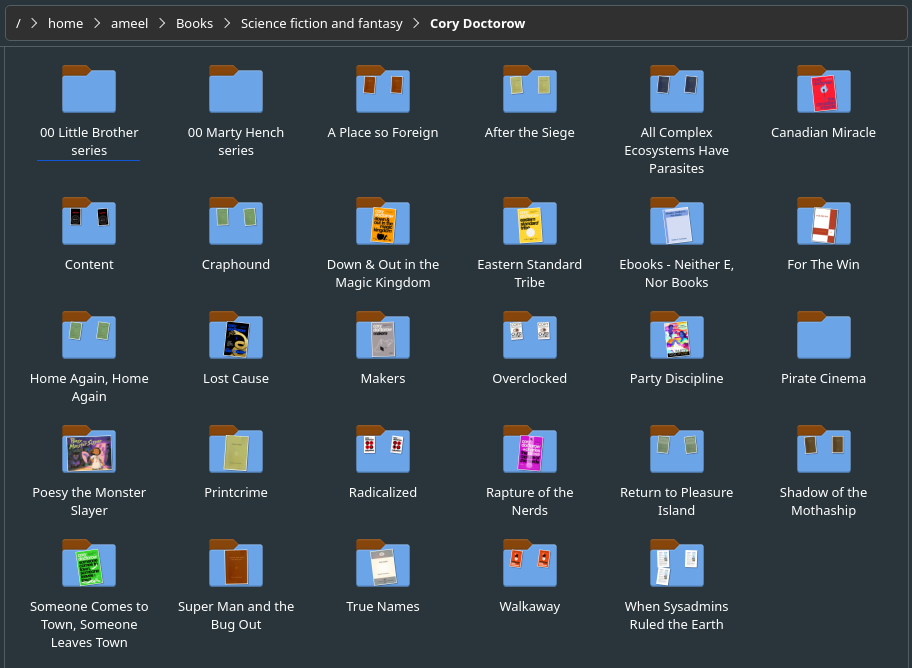Select the A Place so Foreign folder icon
Image resolution: width=912 pixels, height=668 pixels.
pos(383,89)
